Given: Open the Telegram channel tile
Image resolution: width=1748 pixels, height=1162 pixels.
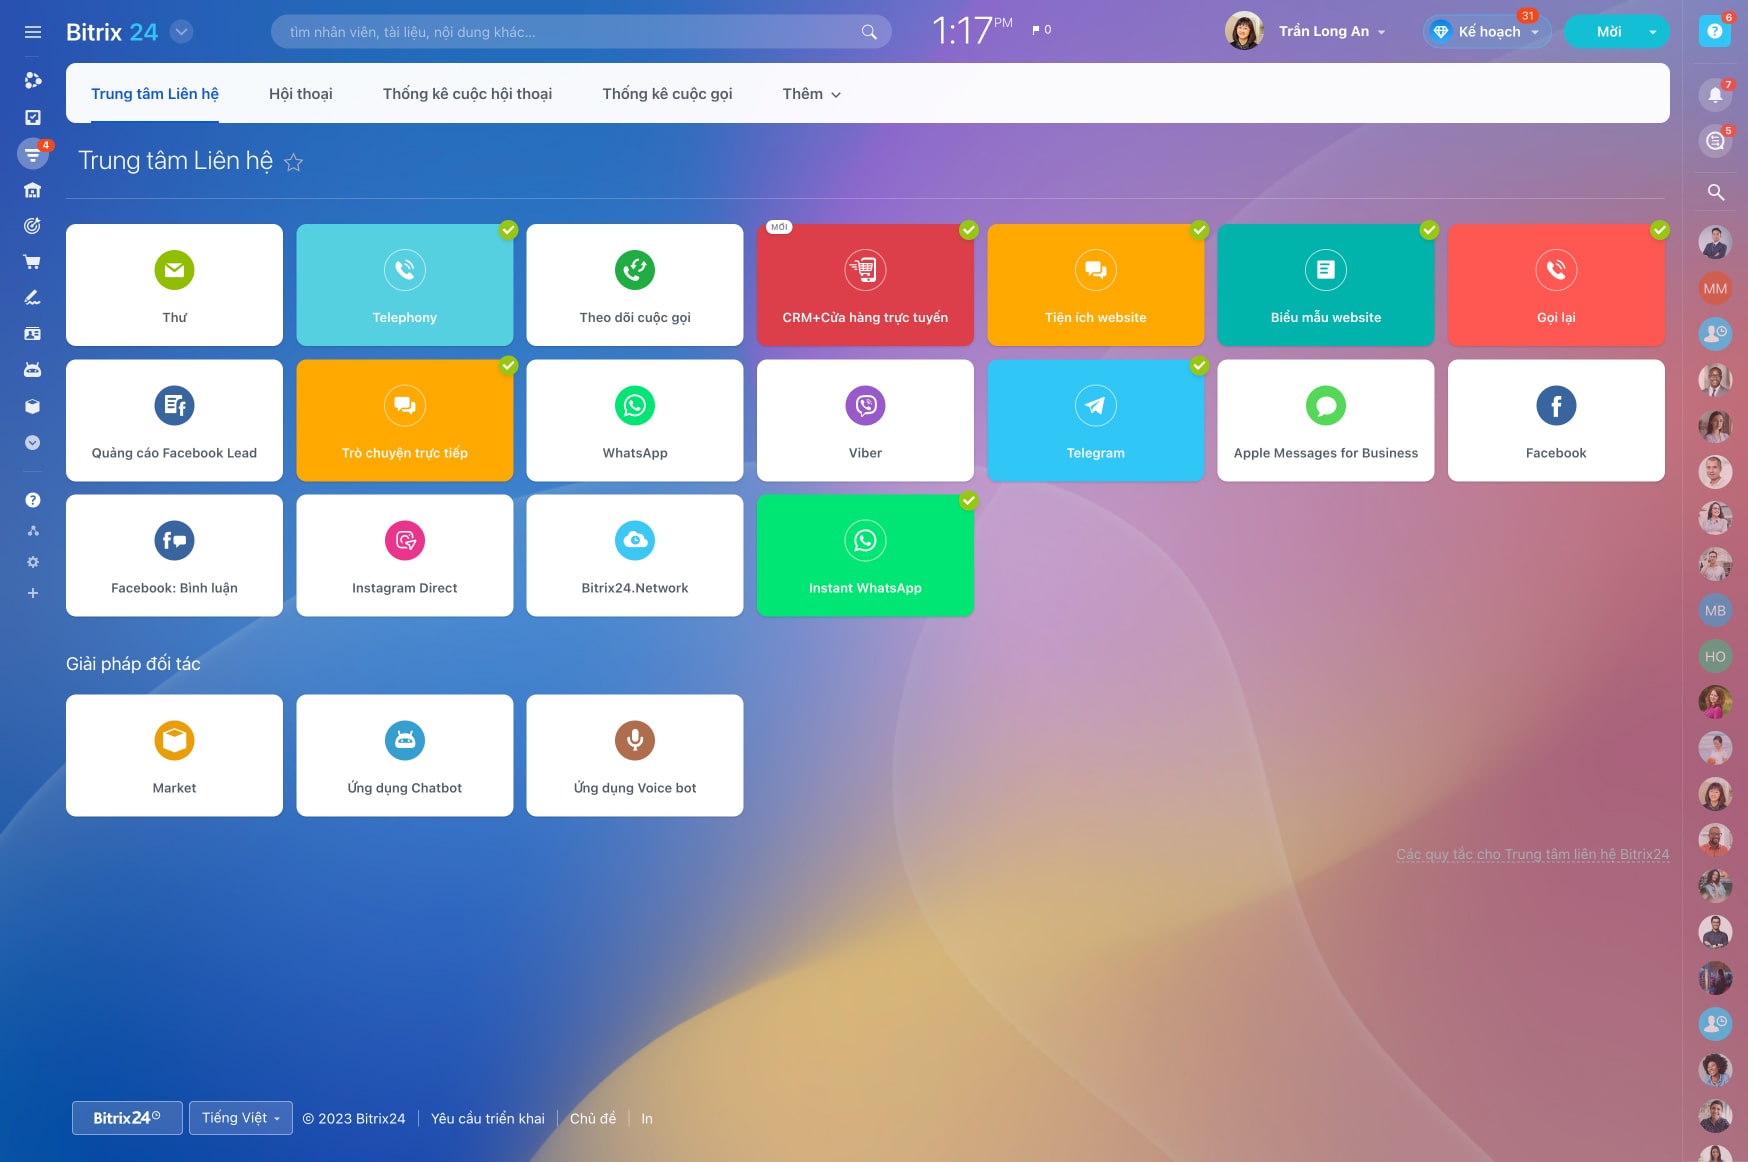Looking at the screenshot, I should pyautogui.click(x=1096, y=420).
